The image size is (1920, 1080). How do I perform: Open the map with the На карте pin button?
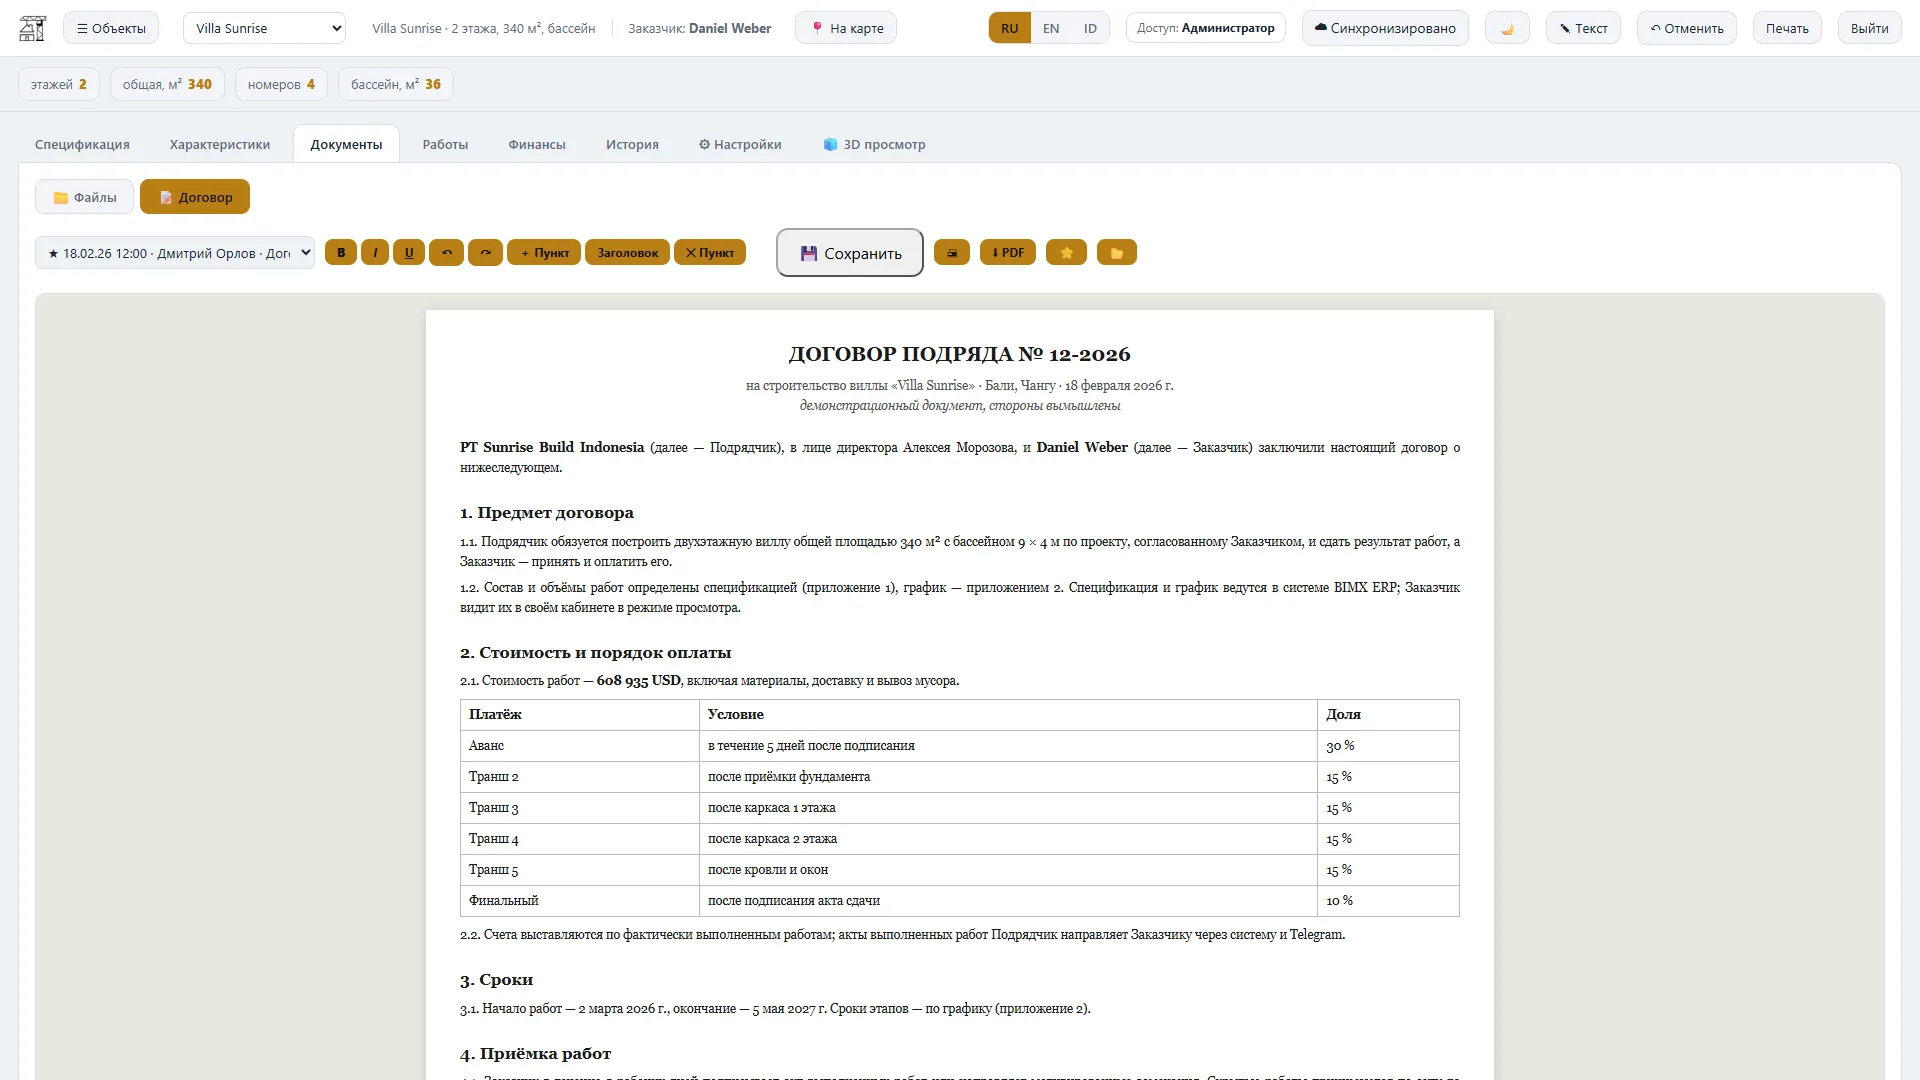846,28
